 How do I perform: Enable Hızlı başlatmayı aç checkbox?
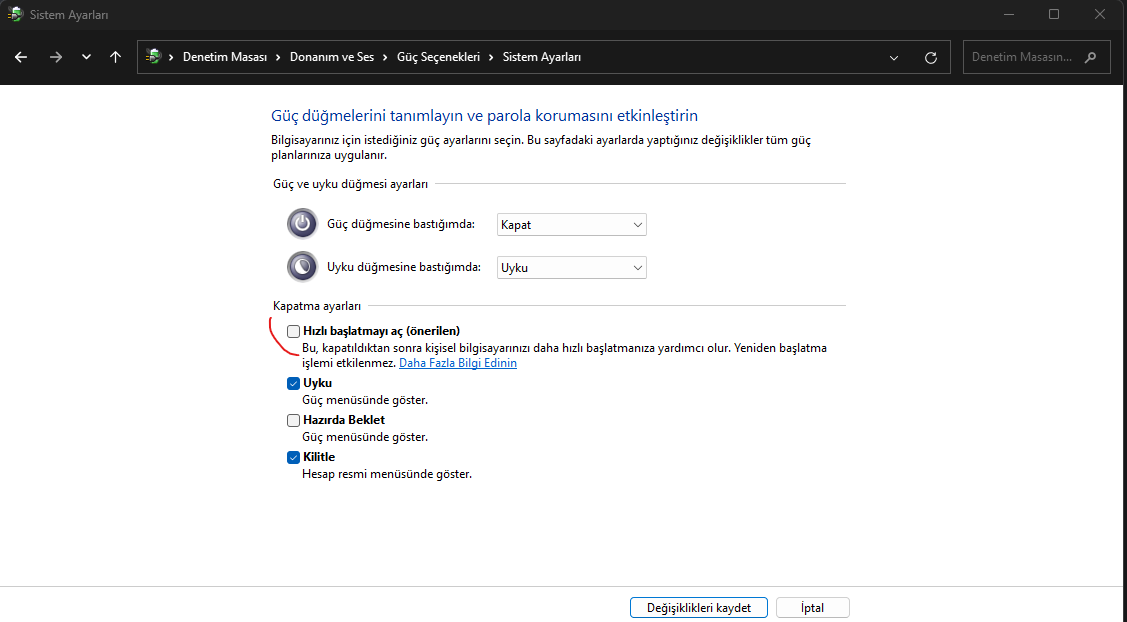293,331
